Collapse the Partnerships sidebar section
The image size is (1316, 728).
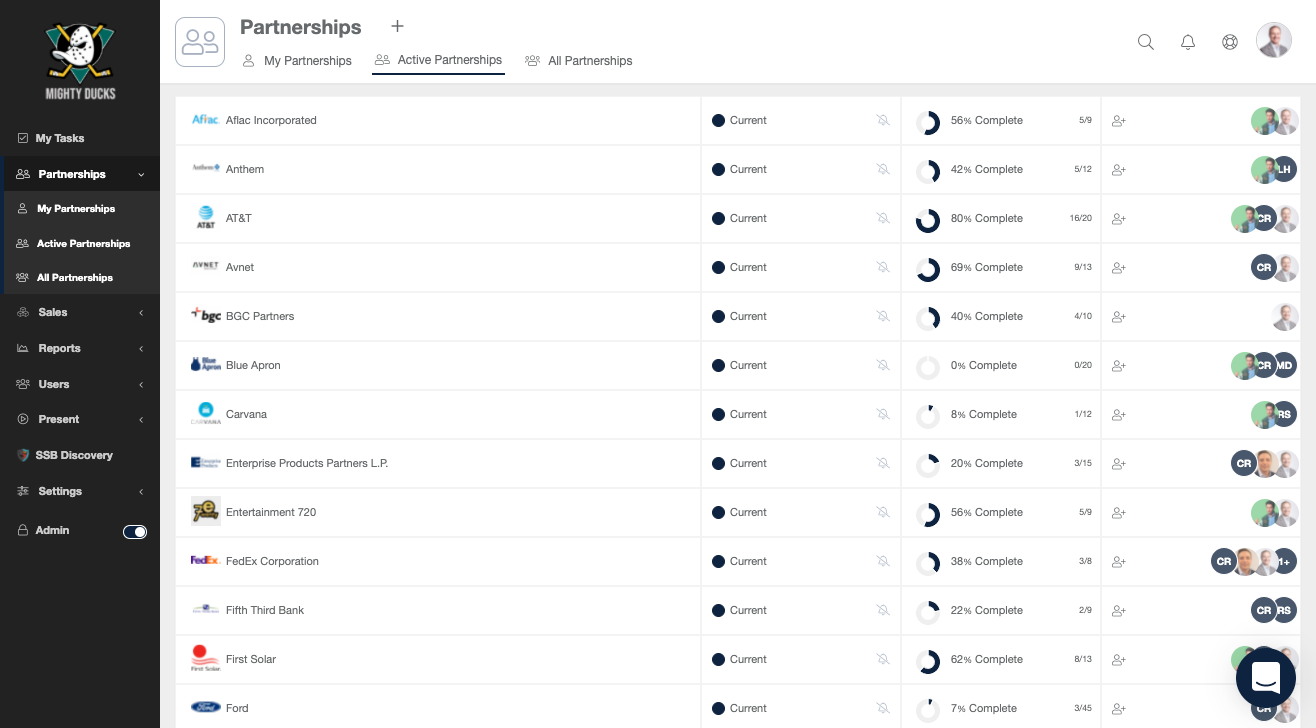(141, 174)
